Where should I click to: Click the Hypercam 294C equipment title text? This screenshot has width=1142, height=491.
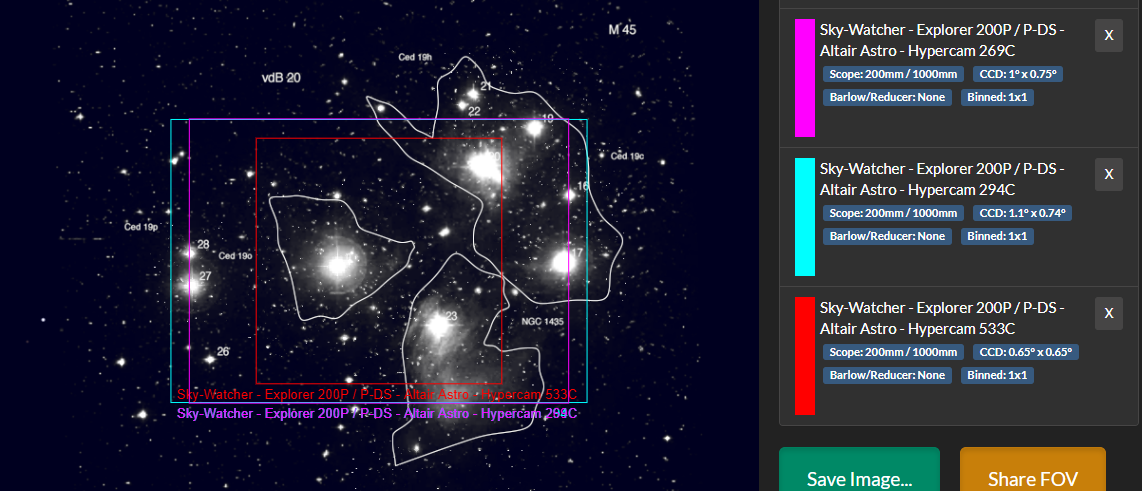[x=942, y=179]
